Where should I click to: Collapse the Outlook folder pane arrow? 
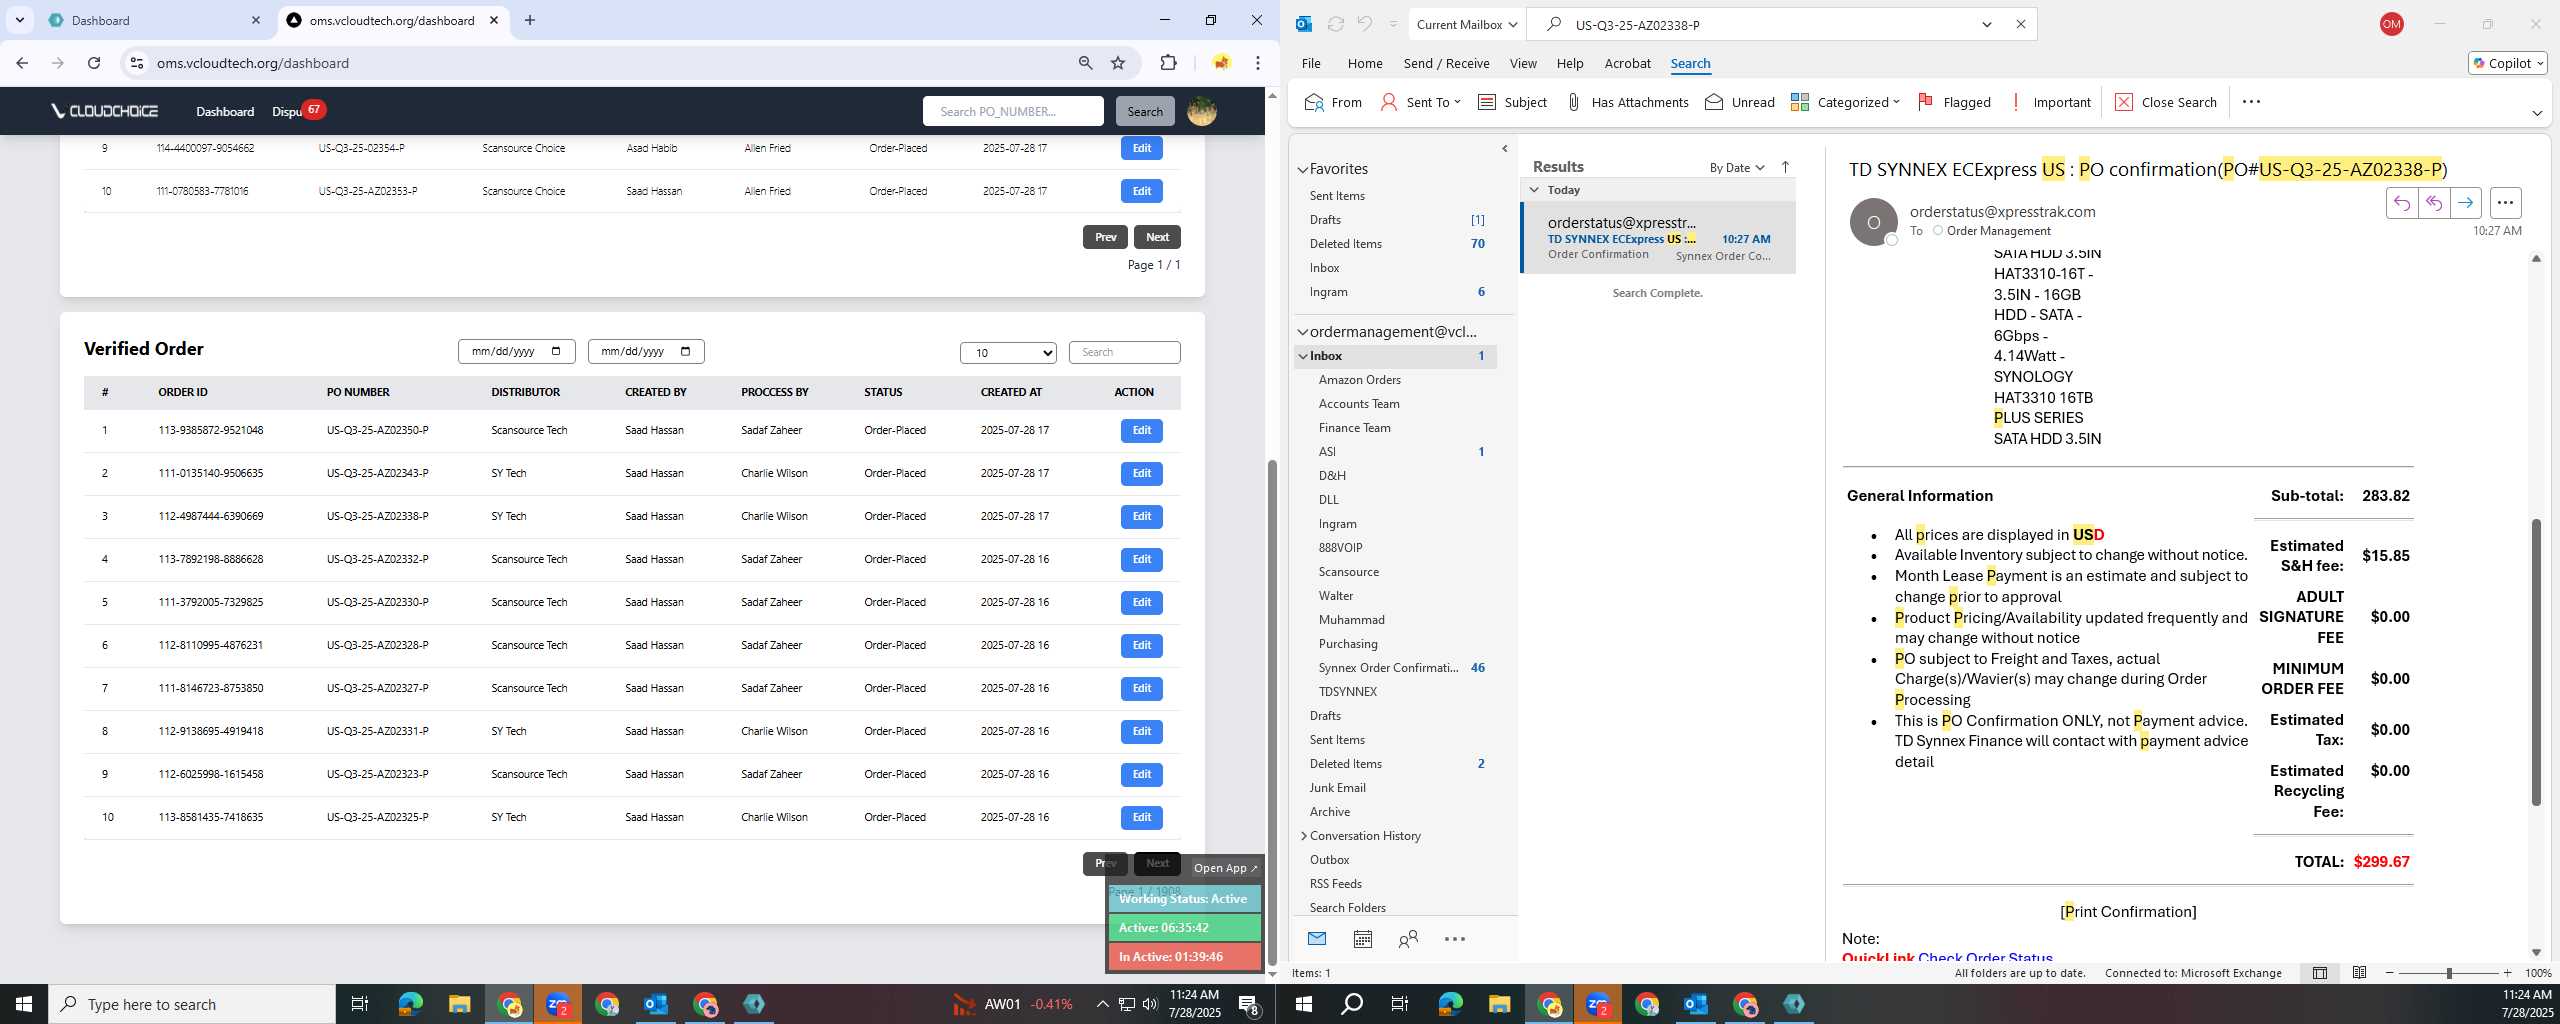point(1504,149)
